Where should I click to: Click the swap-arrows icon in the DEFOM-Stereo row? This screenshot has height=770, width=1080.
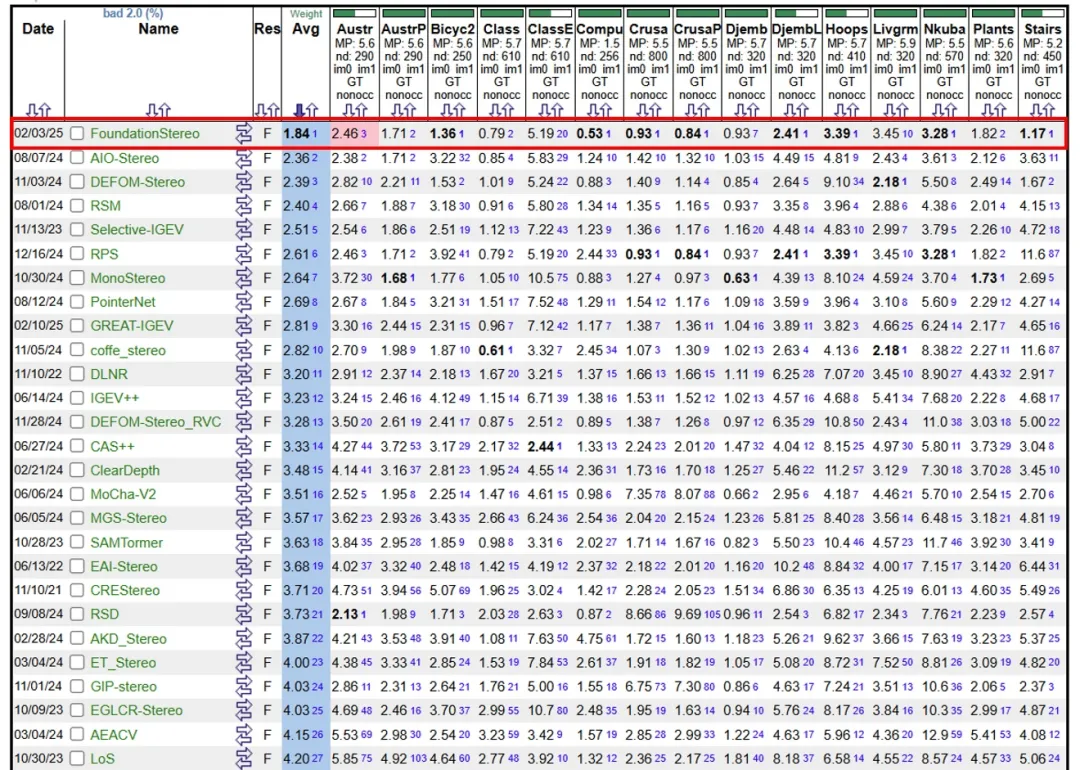[x=243, y=182]
